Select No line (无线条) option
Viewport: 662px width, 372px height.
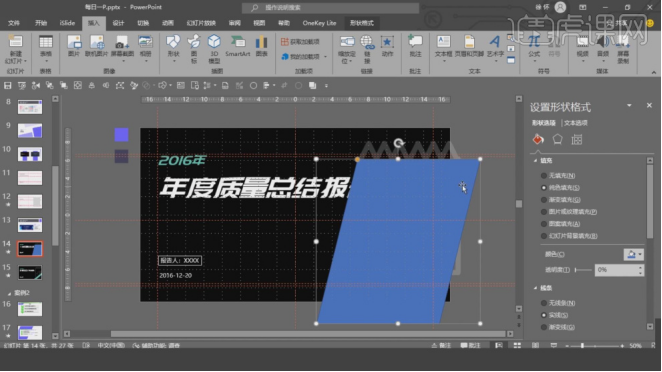click(558, 303)
